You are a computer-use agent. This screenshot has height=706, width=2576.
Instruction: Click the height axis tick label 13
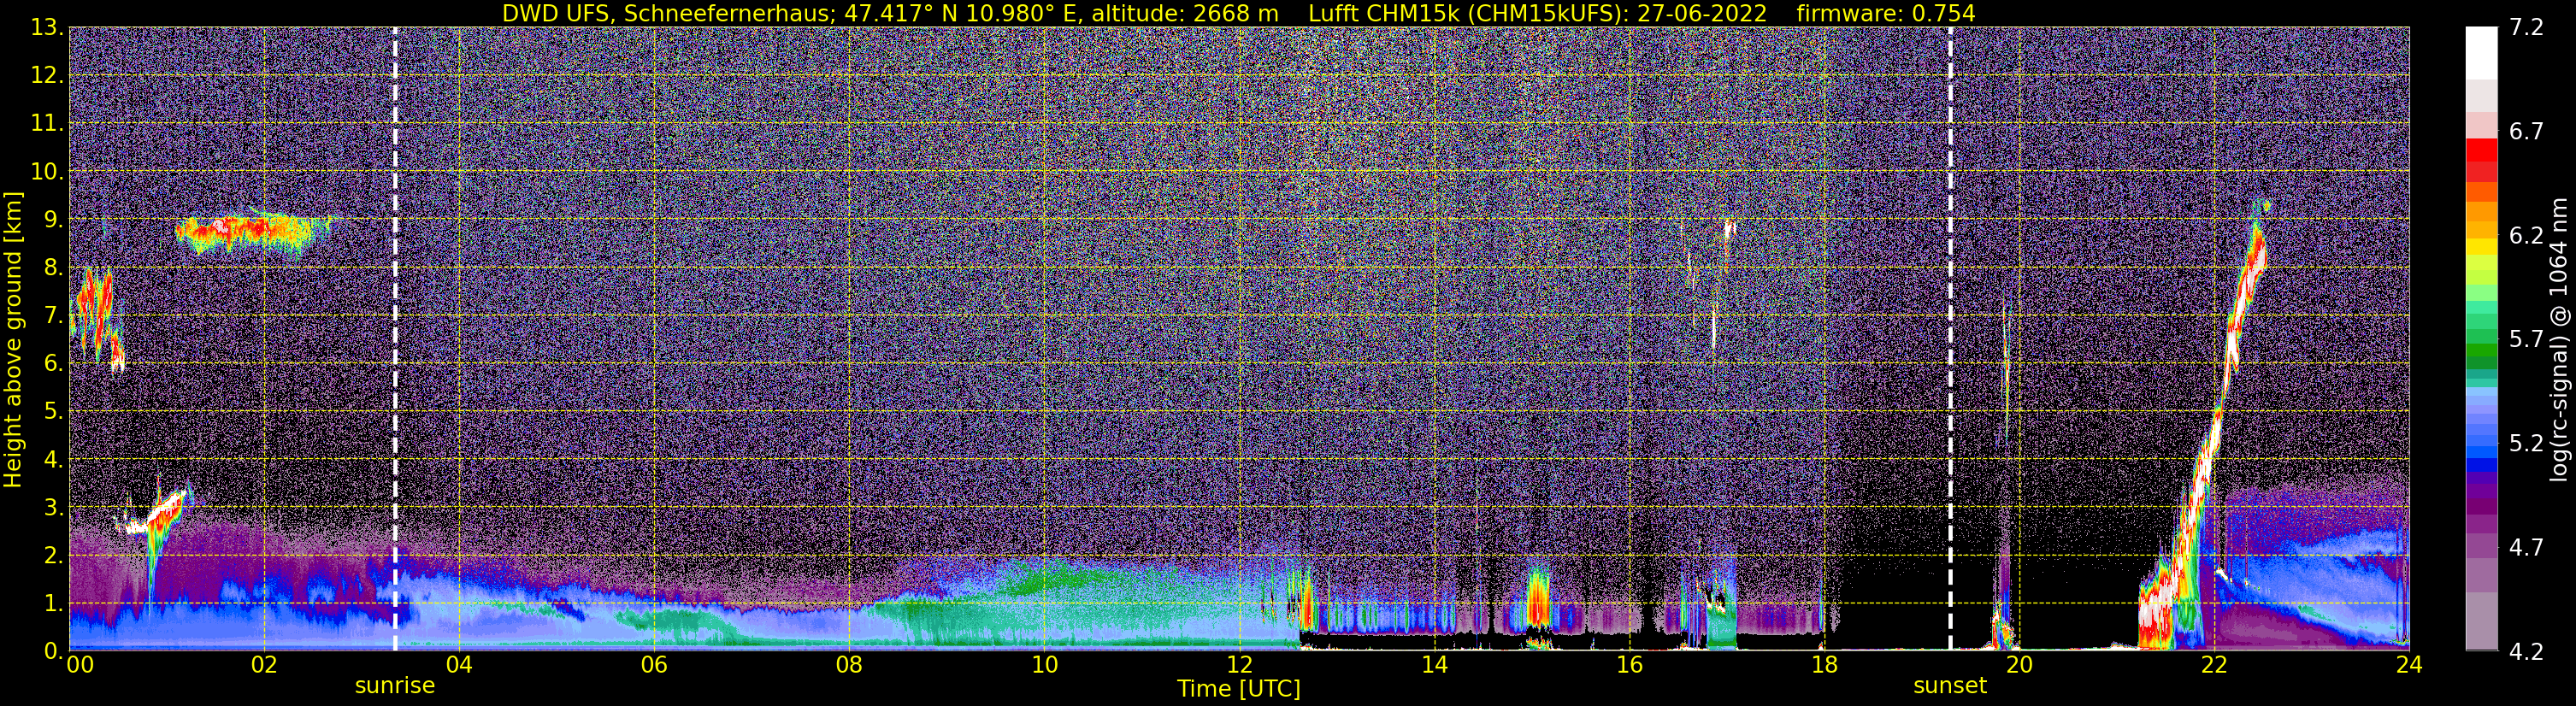click(x=46, y=28)
